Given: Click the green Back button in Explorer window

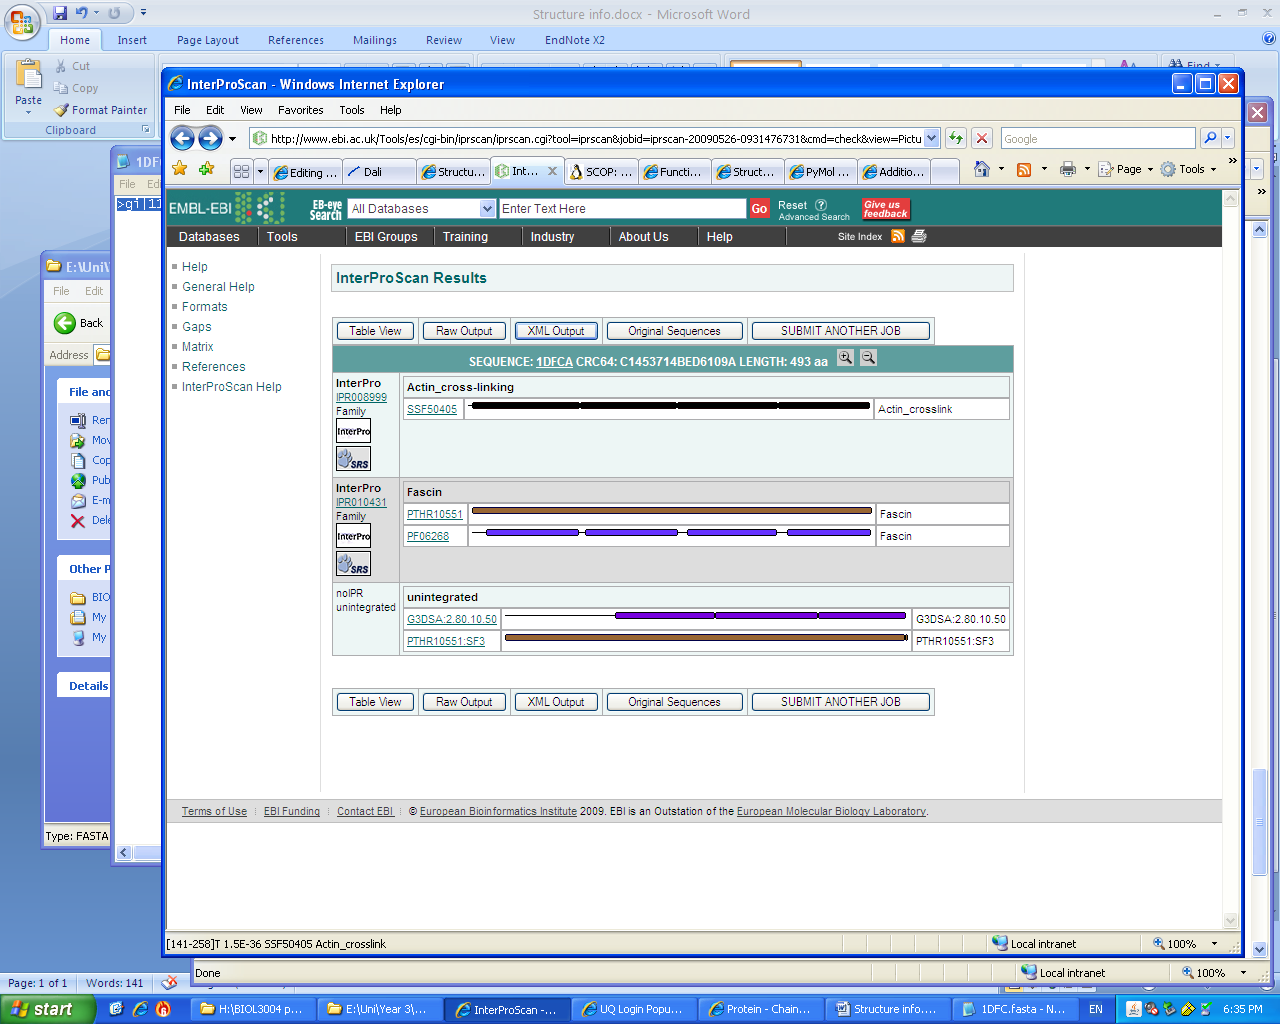Looking at the screenshot, I should pyautogui.click(x=65, y=322).
